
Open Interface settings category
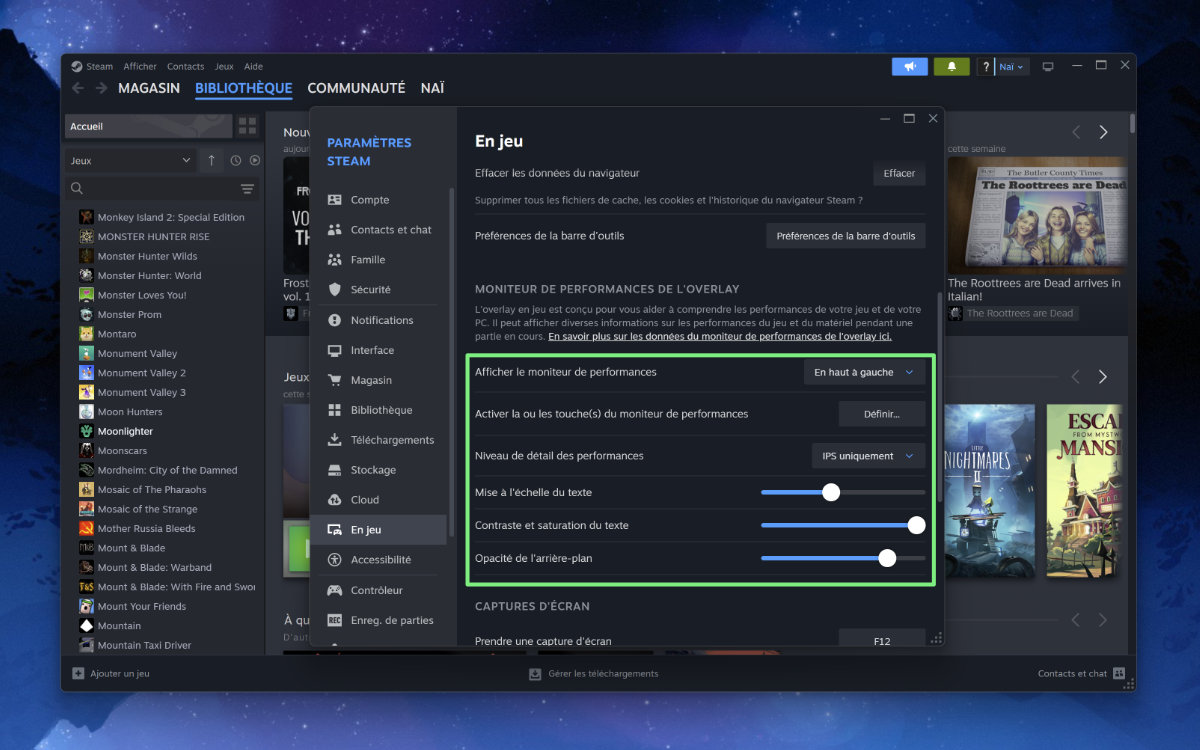[378, 350]
